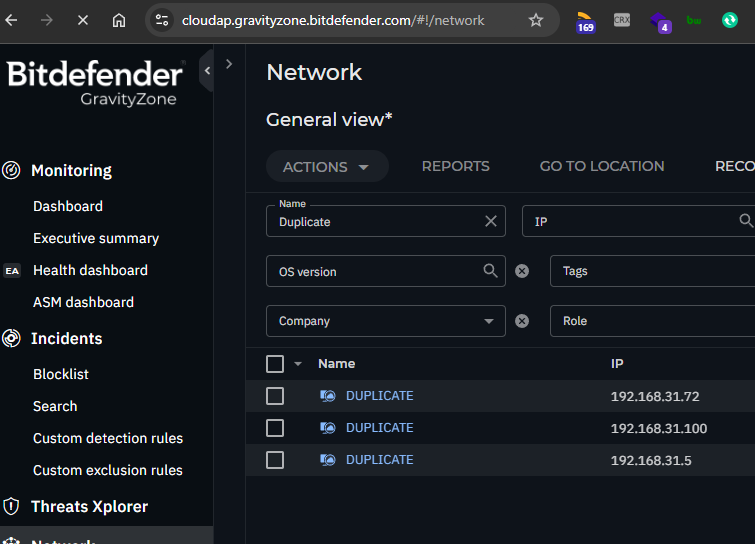The width and height of the screenshot is (755, 544).
Task: Open the selection options arrow by header checkbox
Action: (298, 364)
